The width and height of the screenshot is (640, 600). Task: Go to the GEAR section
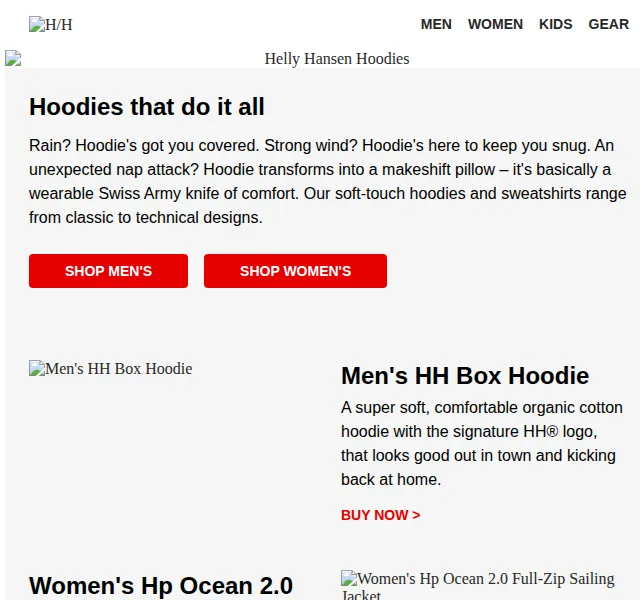[x=608, y=24]
